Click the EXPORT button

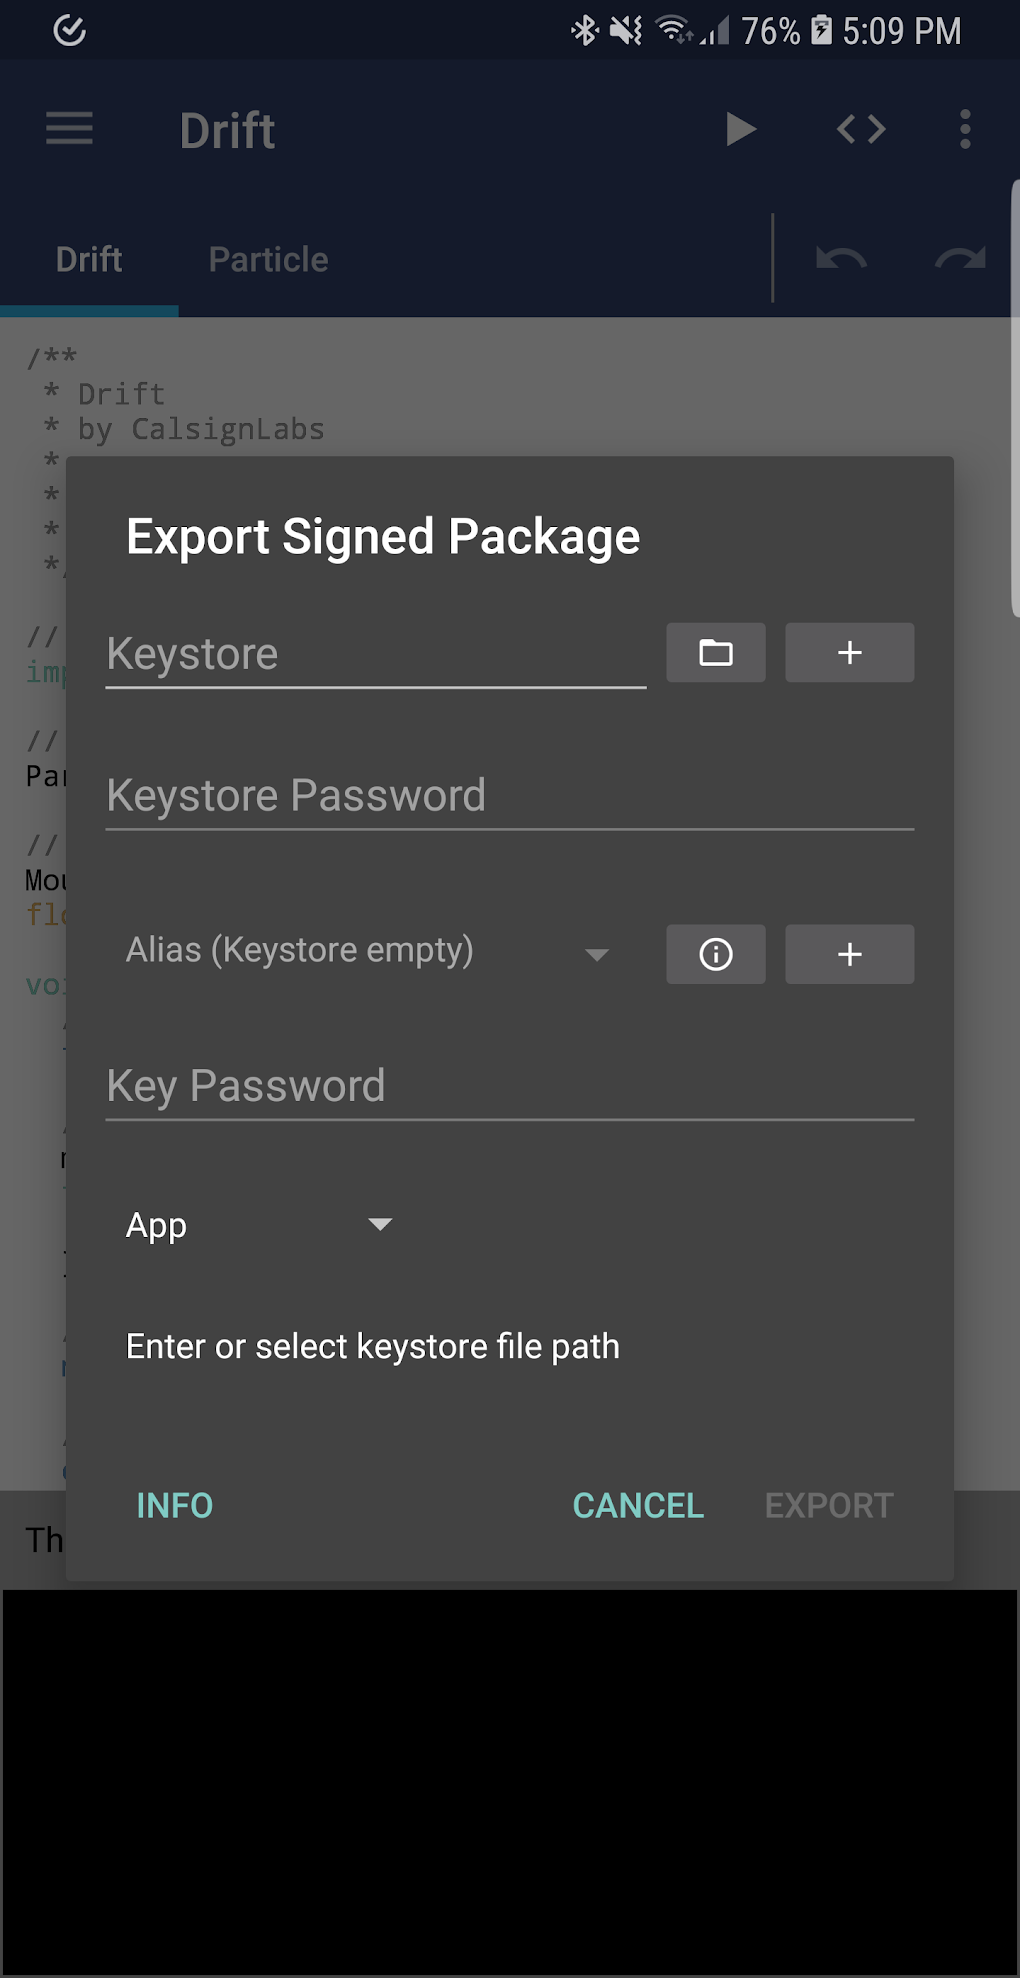[x=829, y=1505]
